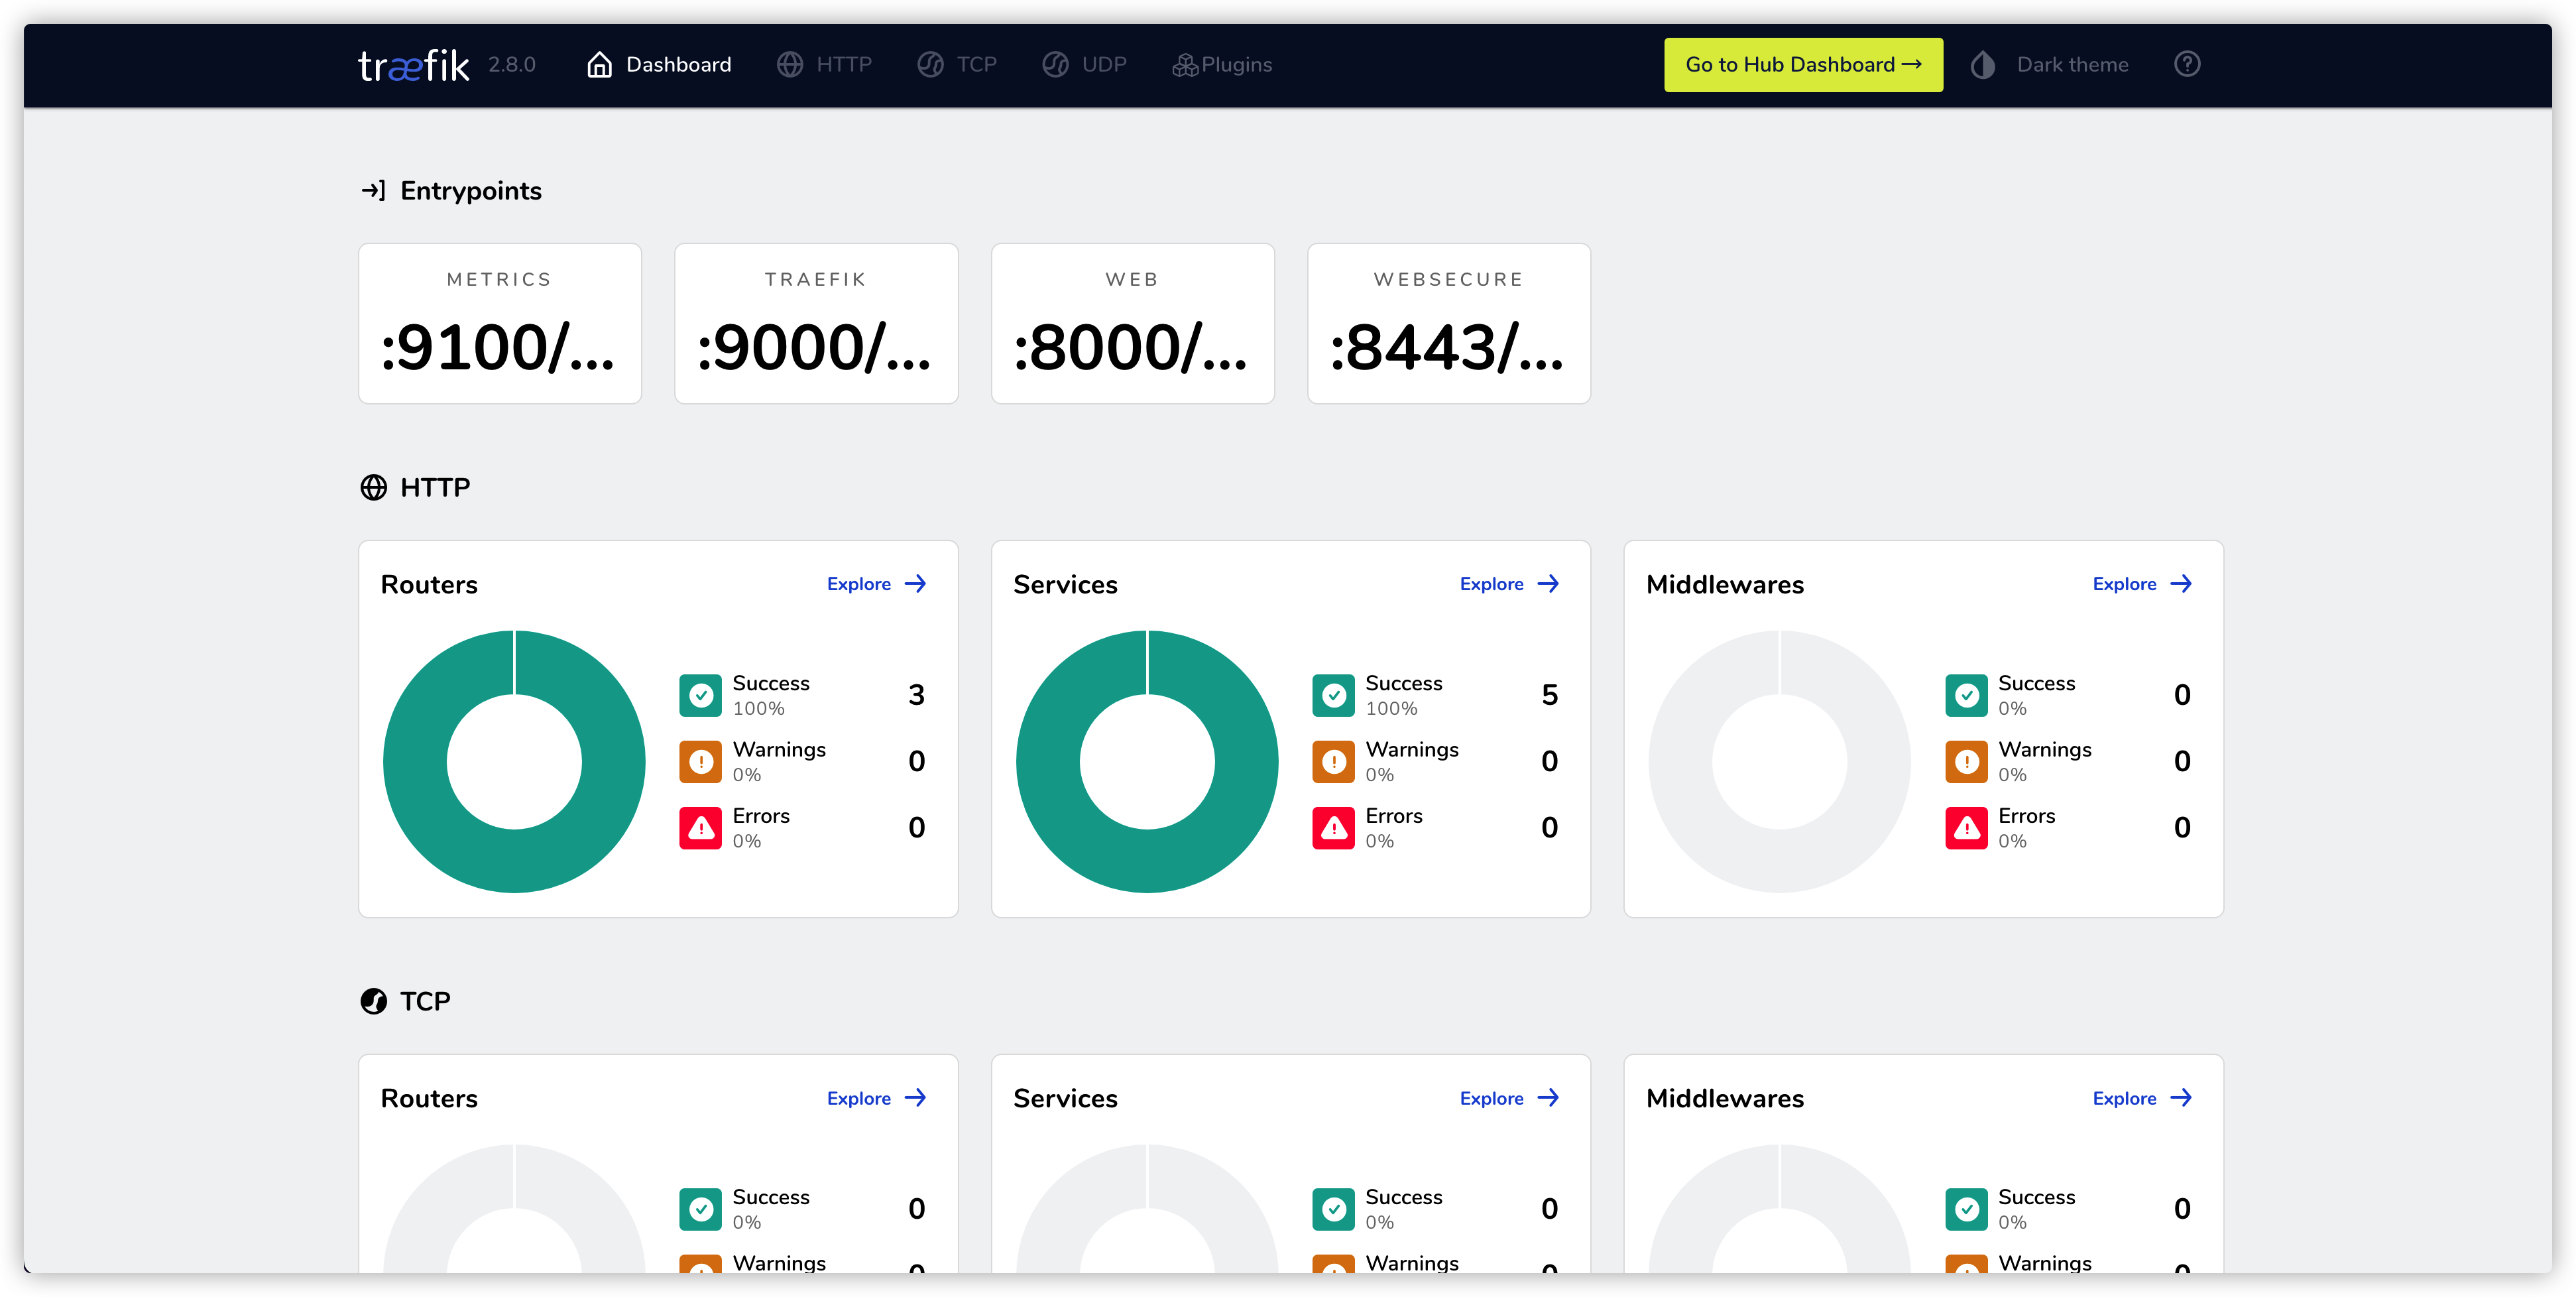2576x1297 pixels.
Task: Select the WEBSECURE :8443 entrypoint card
Action: [1448, 323]
